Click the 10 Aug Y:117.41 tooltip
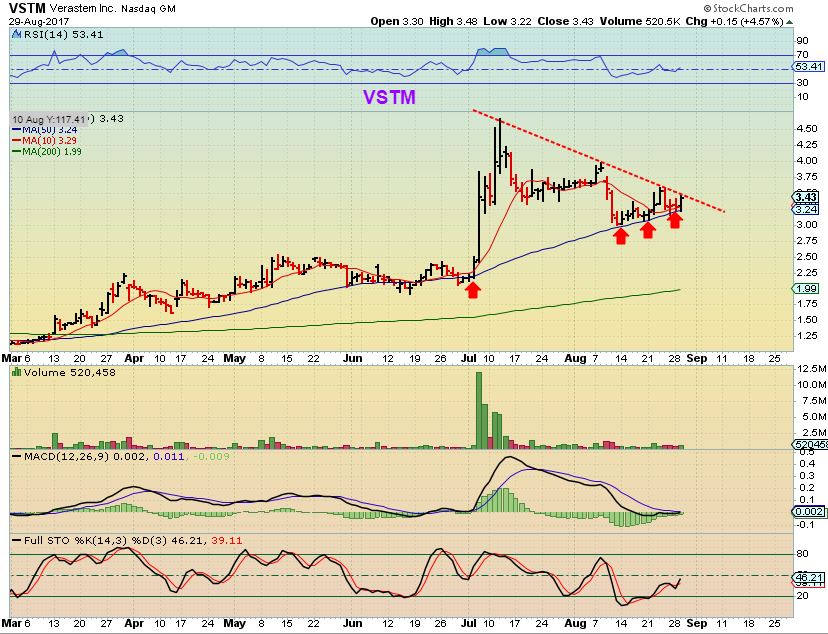Viewport: 828px width, 634px height. click(x=50, y=119)
